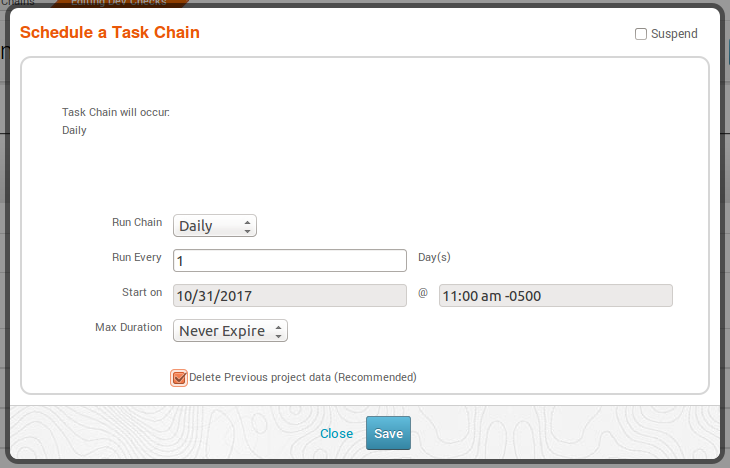Select the 11:00 am start time field
This screenshot has height=468, width=730.
(x=555, y=295)
